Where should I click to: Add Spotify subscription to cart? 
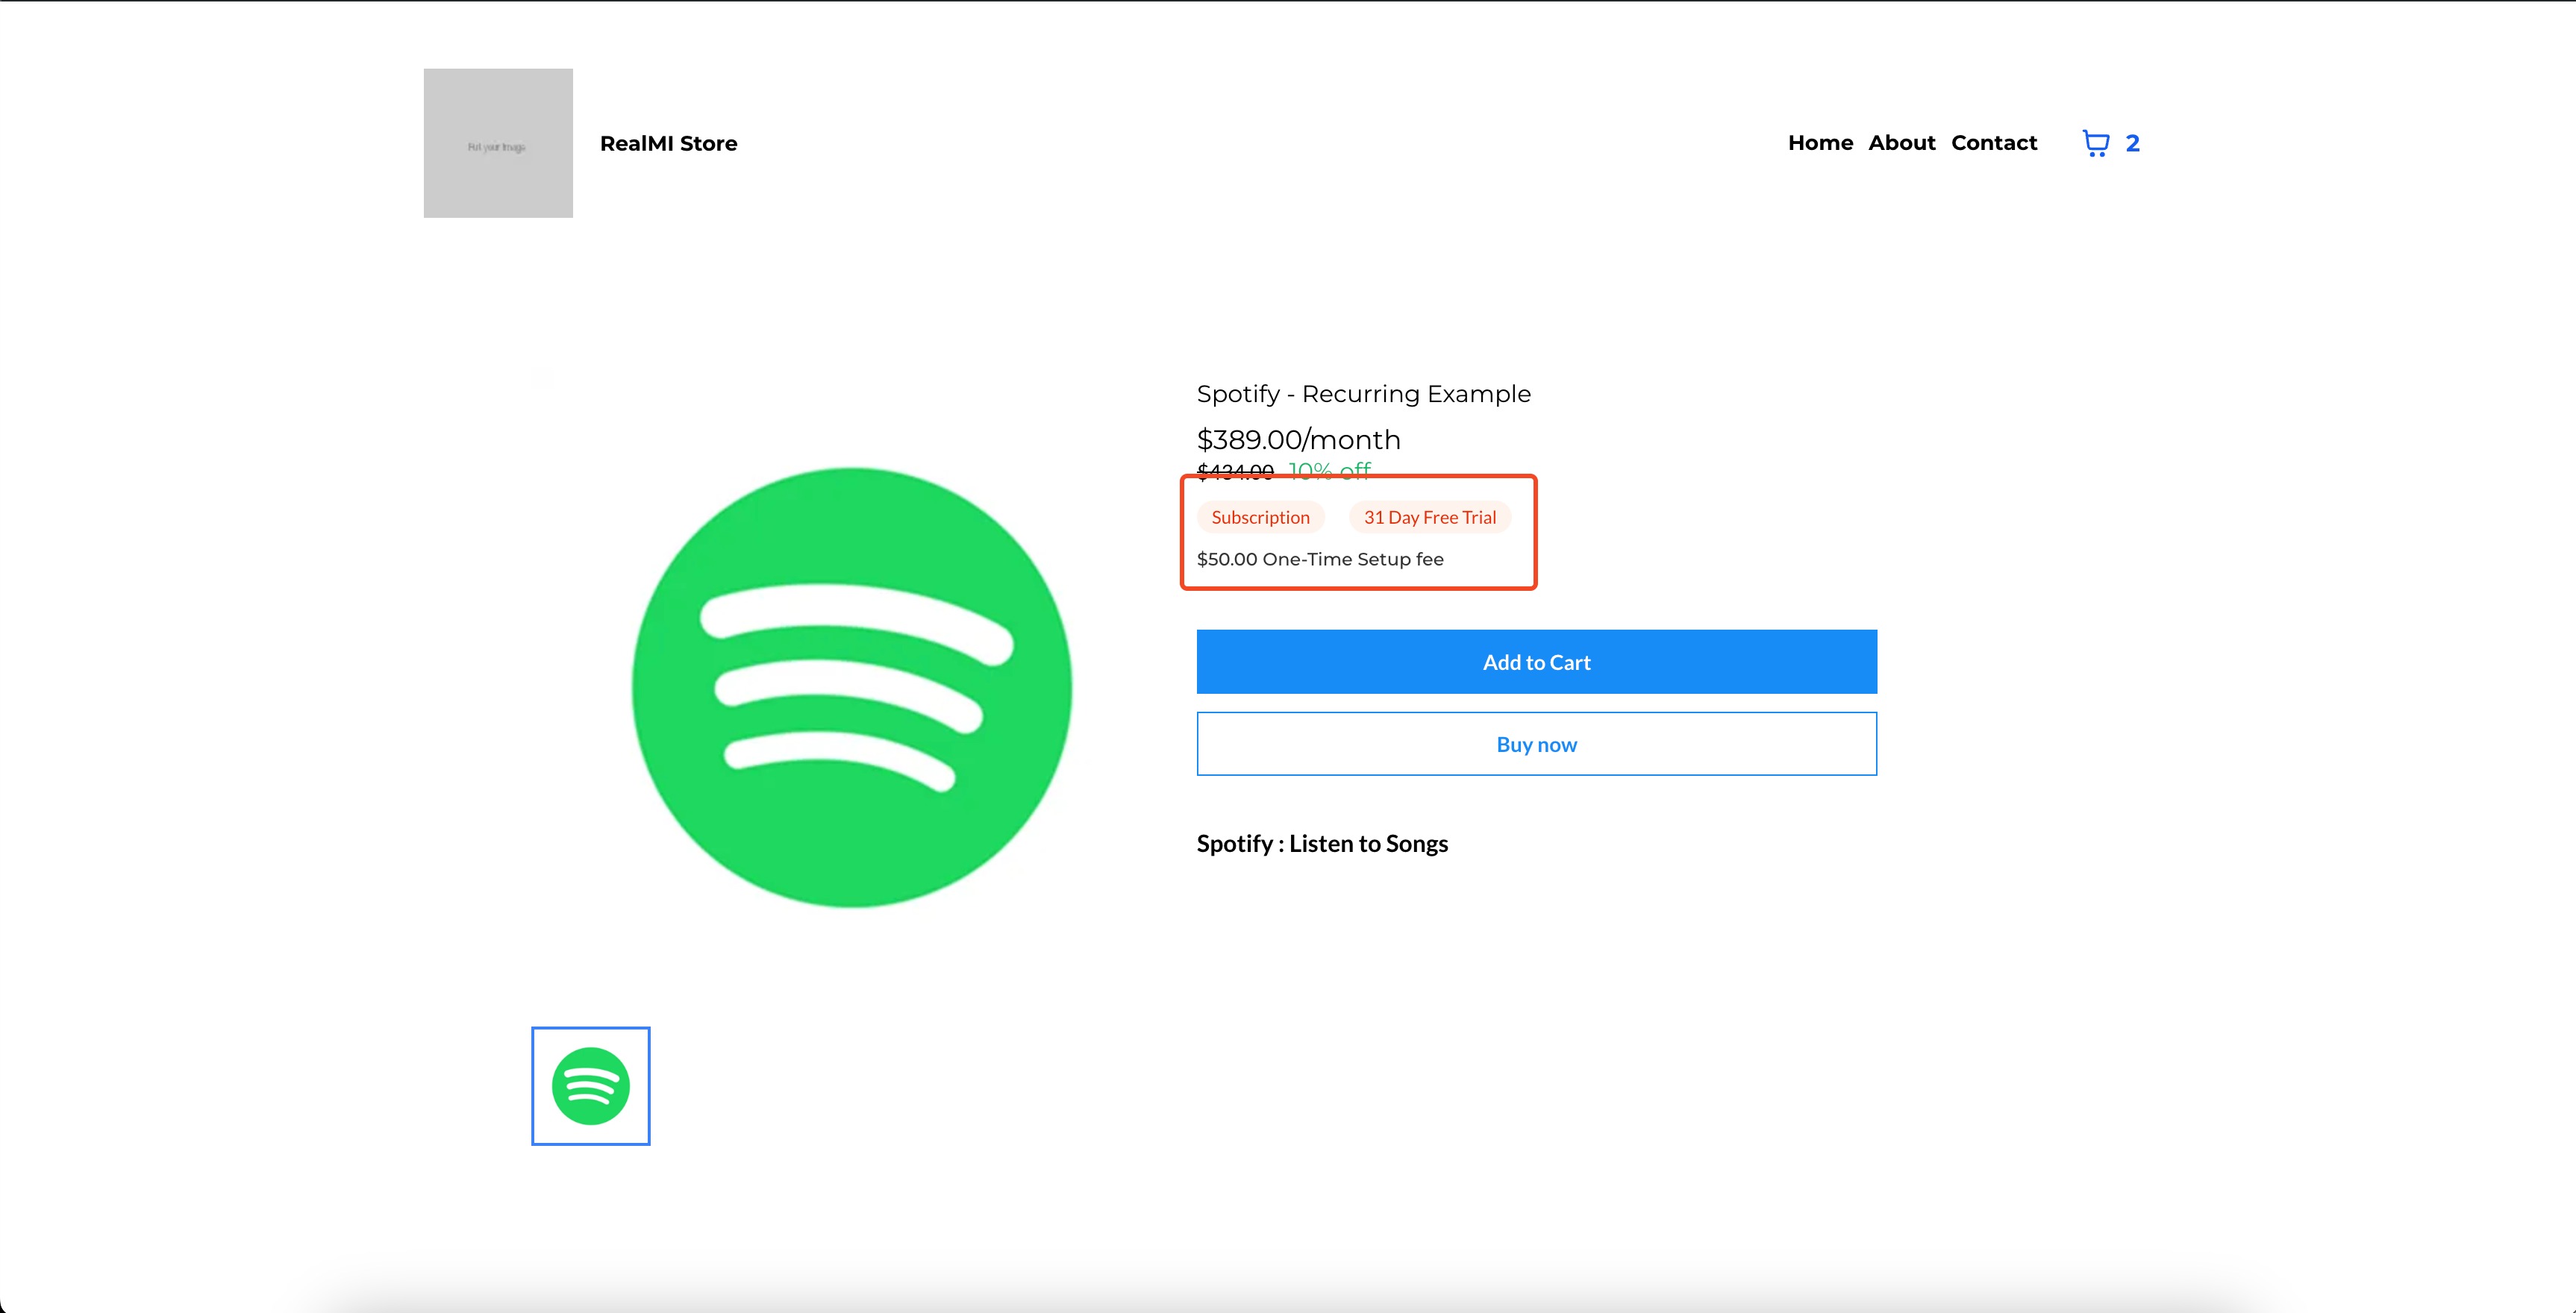pyautogui.click(x=1536, y=662)
